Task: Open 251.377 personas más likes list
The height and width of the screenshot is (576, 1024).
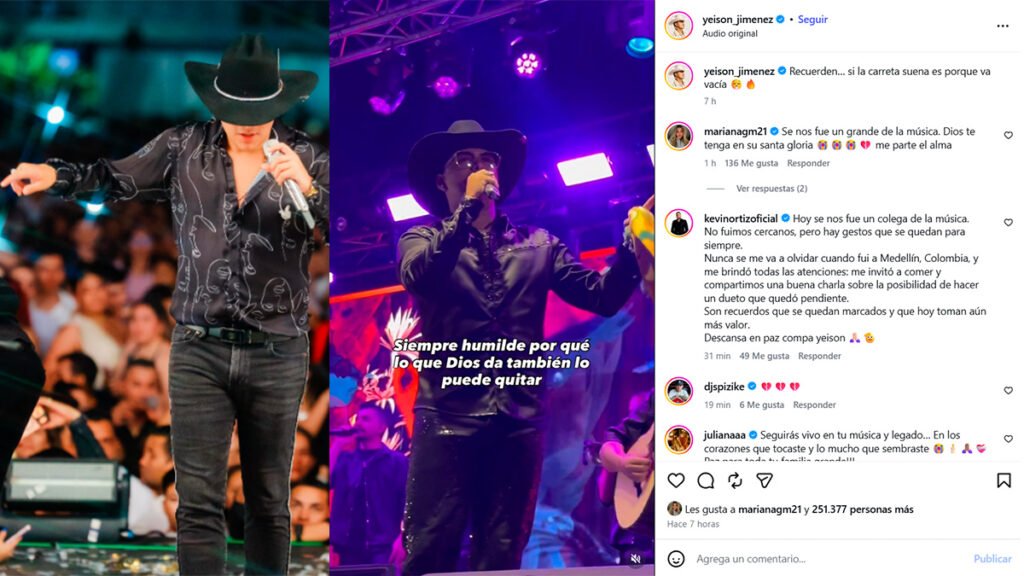Action: (x=863, y=509)
